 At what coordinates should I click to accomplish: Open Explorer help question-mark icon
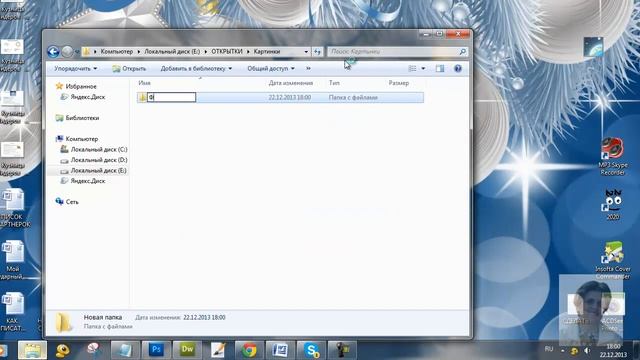coord(458,69)
